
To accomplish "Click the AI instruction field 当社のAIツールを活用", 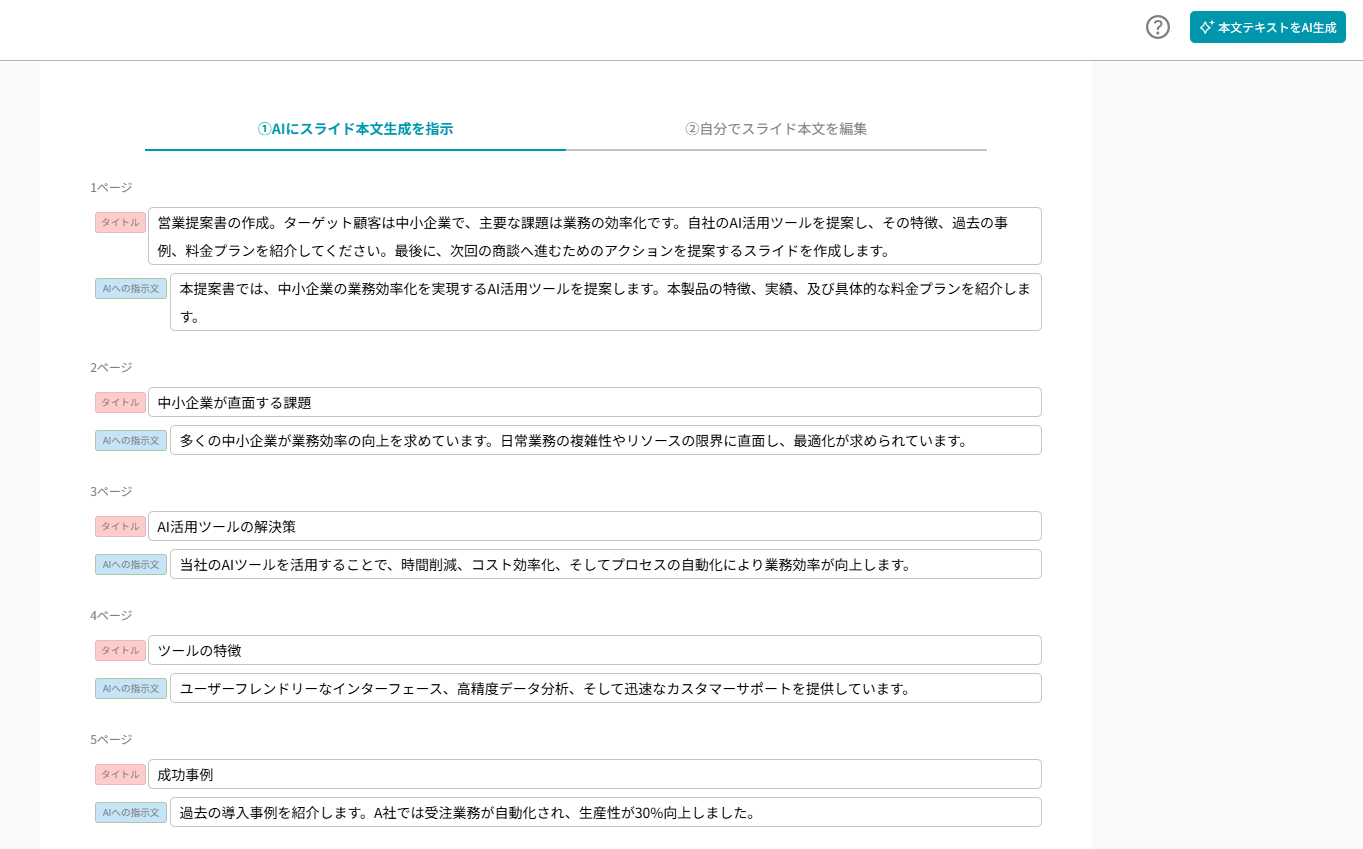I will [x=606, y=564].
